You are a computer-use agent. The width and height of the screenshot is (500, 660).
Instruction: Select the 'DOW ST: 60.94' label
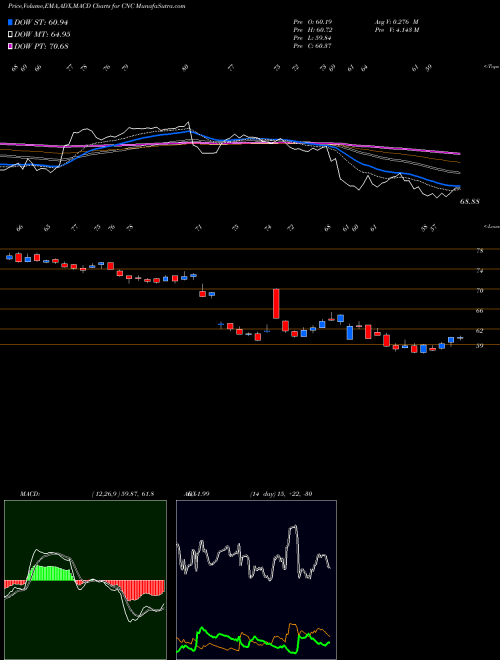click(x=41, y=22)
